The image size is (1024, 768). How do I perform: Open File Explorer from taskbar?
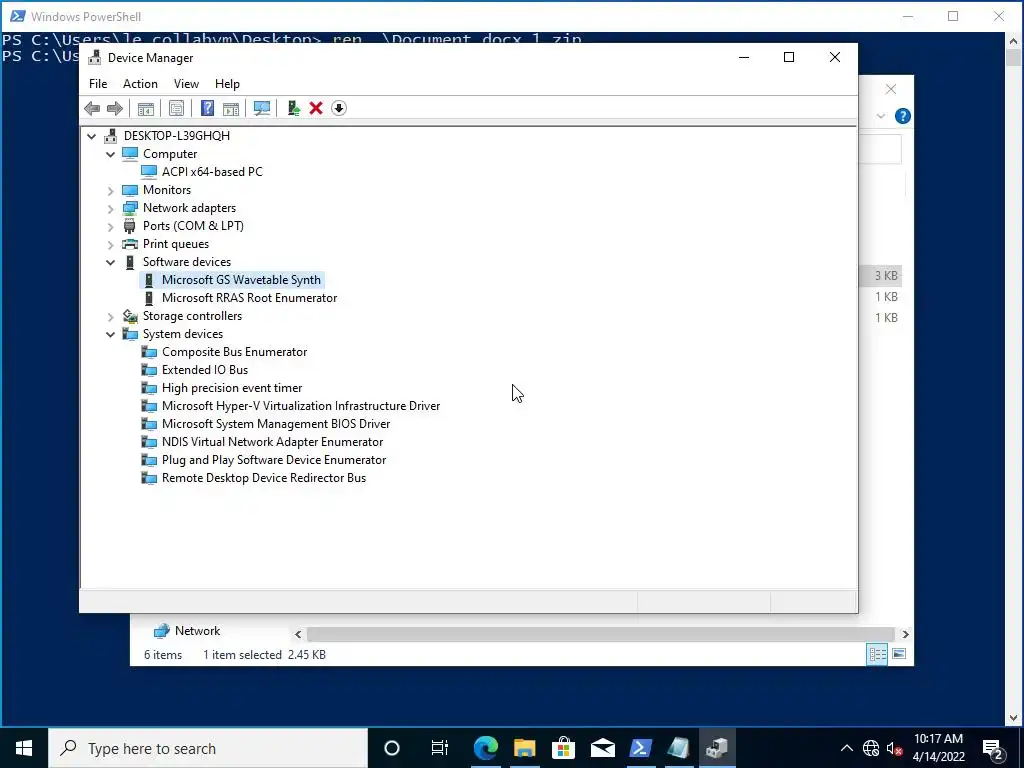pos(524,748)
